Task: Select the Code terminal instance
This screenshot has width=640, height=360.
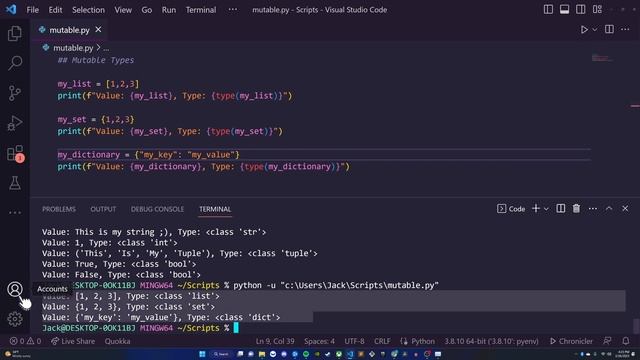Action: click(x=511, y=209)
